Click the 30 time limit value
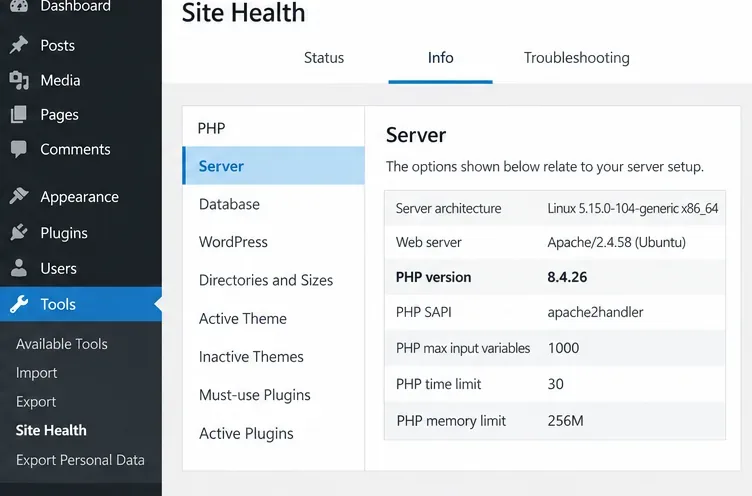Image resolution: width=752 pixels, height=496 pixels. [555, 384]
